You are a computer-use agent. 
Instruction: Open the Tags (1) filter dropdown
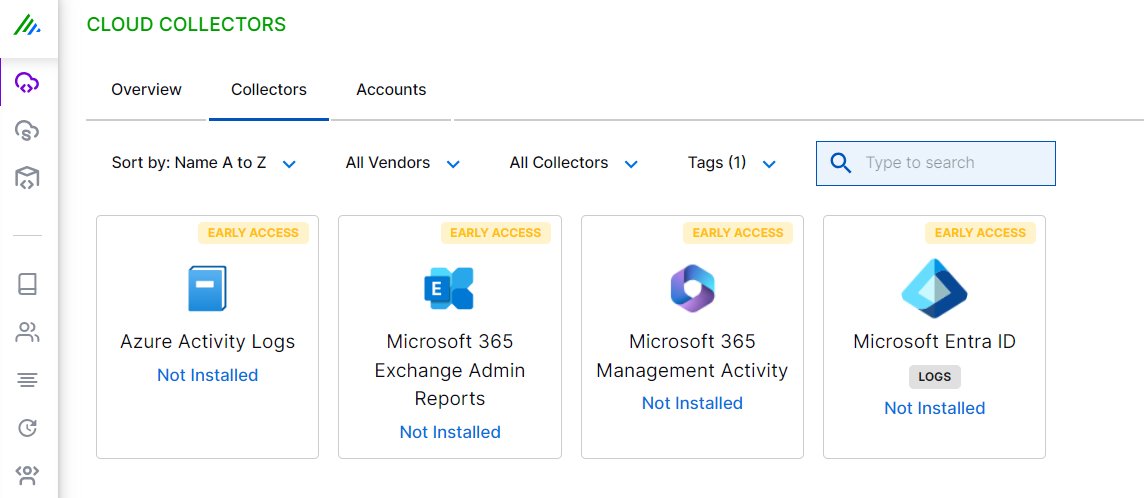point(731,163)
